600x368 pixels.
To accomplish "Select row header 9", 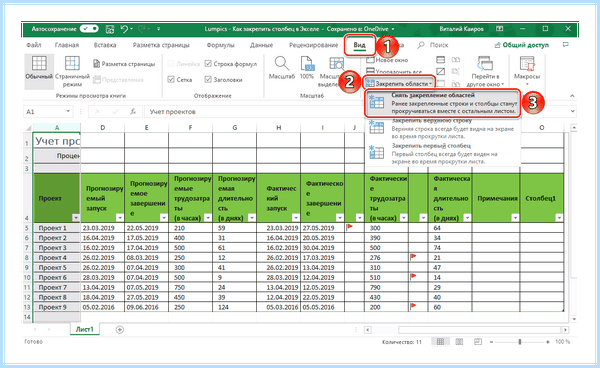I will 28,267.
